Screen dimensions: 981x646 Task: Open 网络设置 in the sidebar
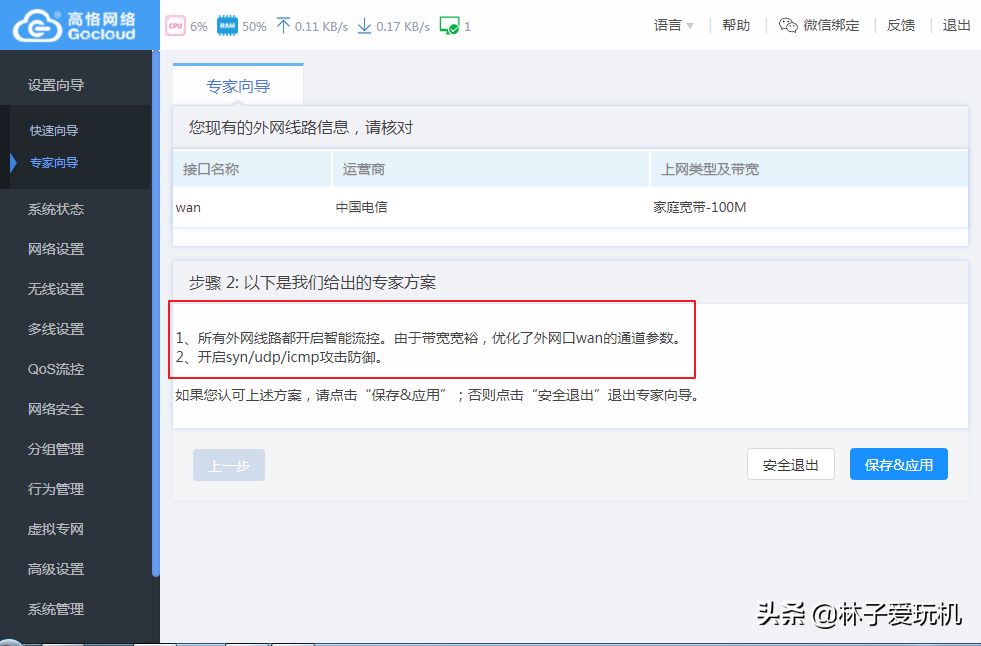[56, 249]
